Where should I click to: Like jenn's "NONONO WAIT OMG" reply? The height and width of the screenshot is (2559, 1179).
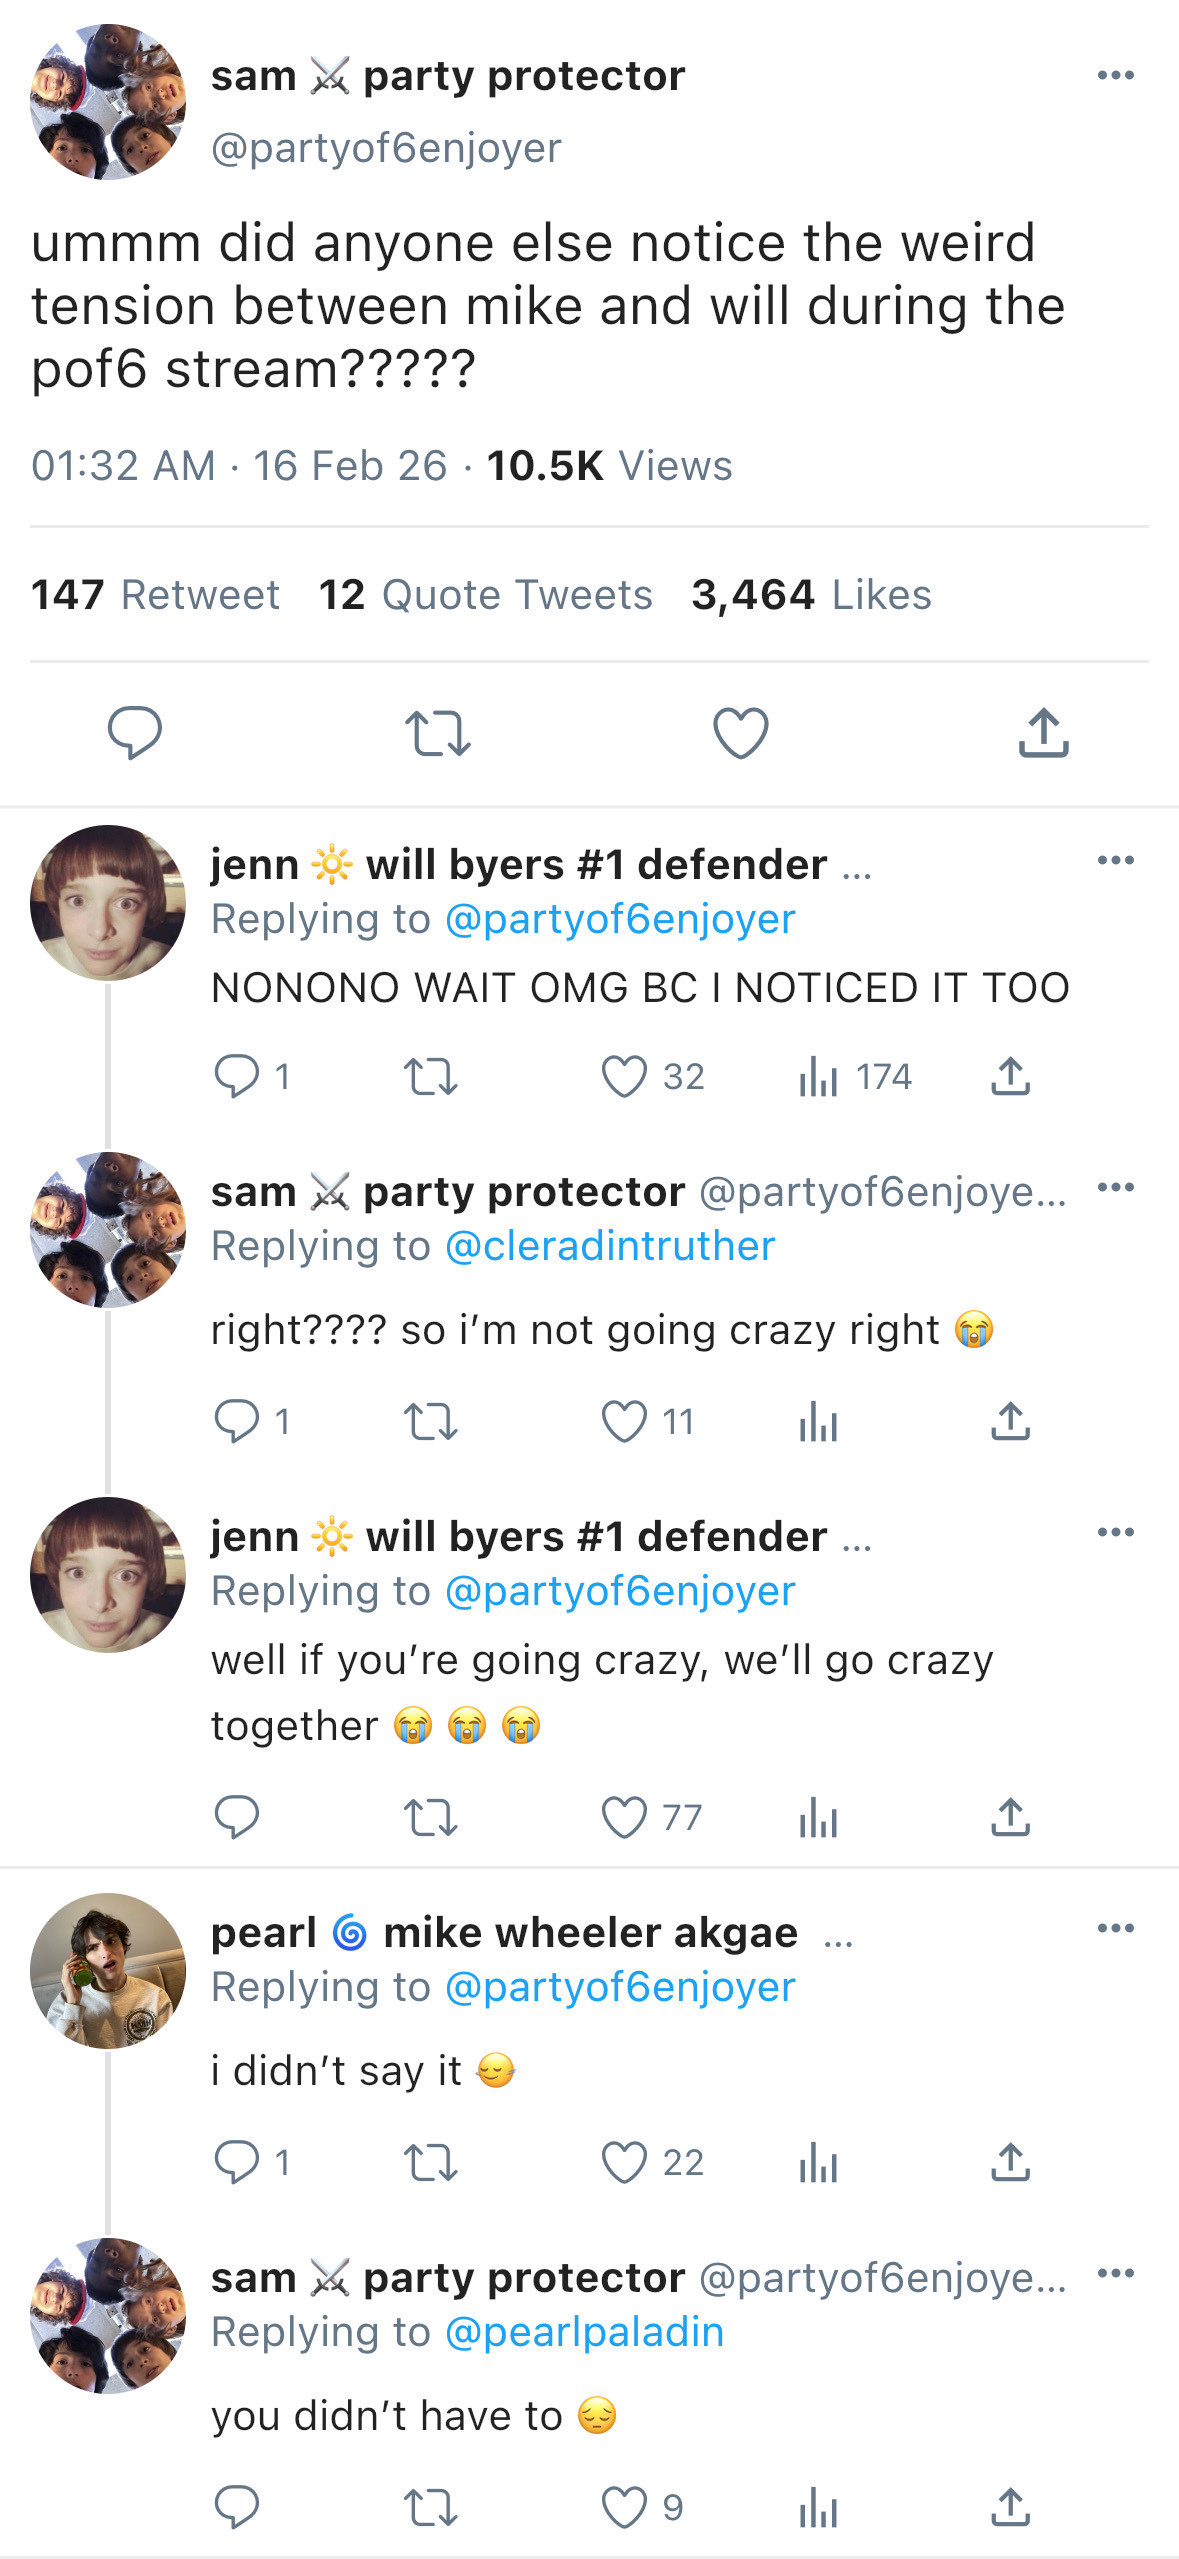tap(624, 1077)
